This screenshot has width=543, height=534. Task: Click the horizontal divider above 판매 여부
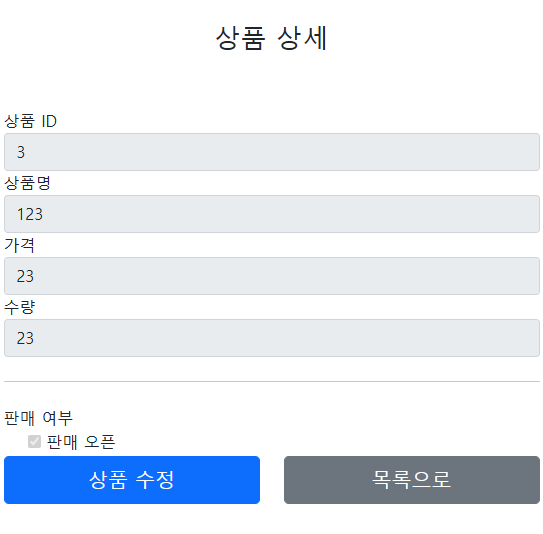click(x=272, y=382)
